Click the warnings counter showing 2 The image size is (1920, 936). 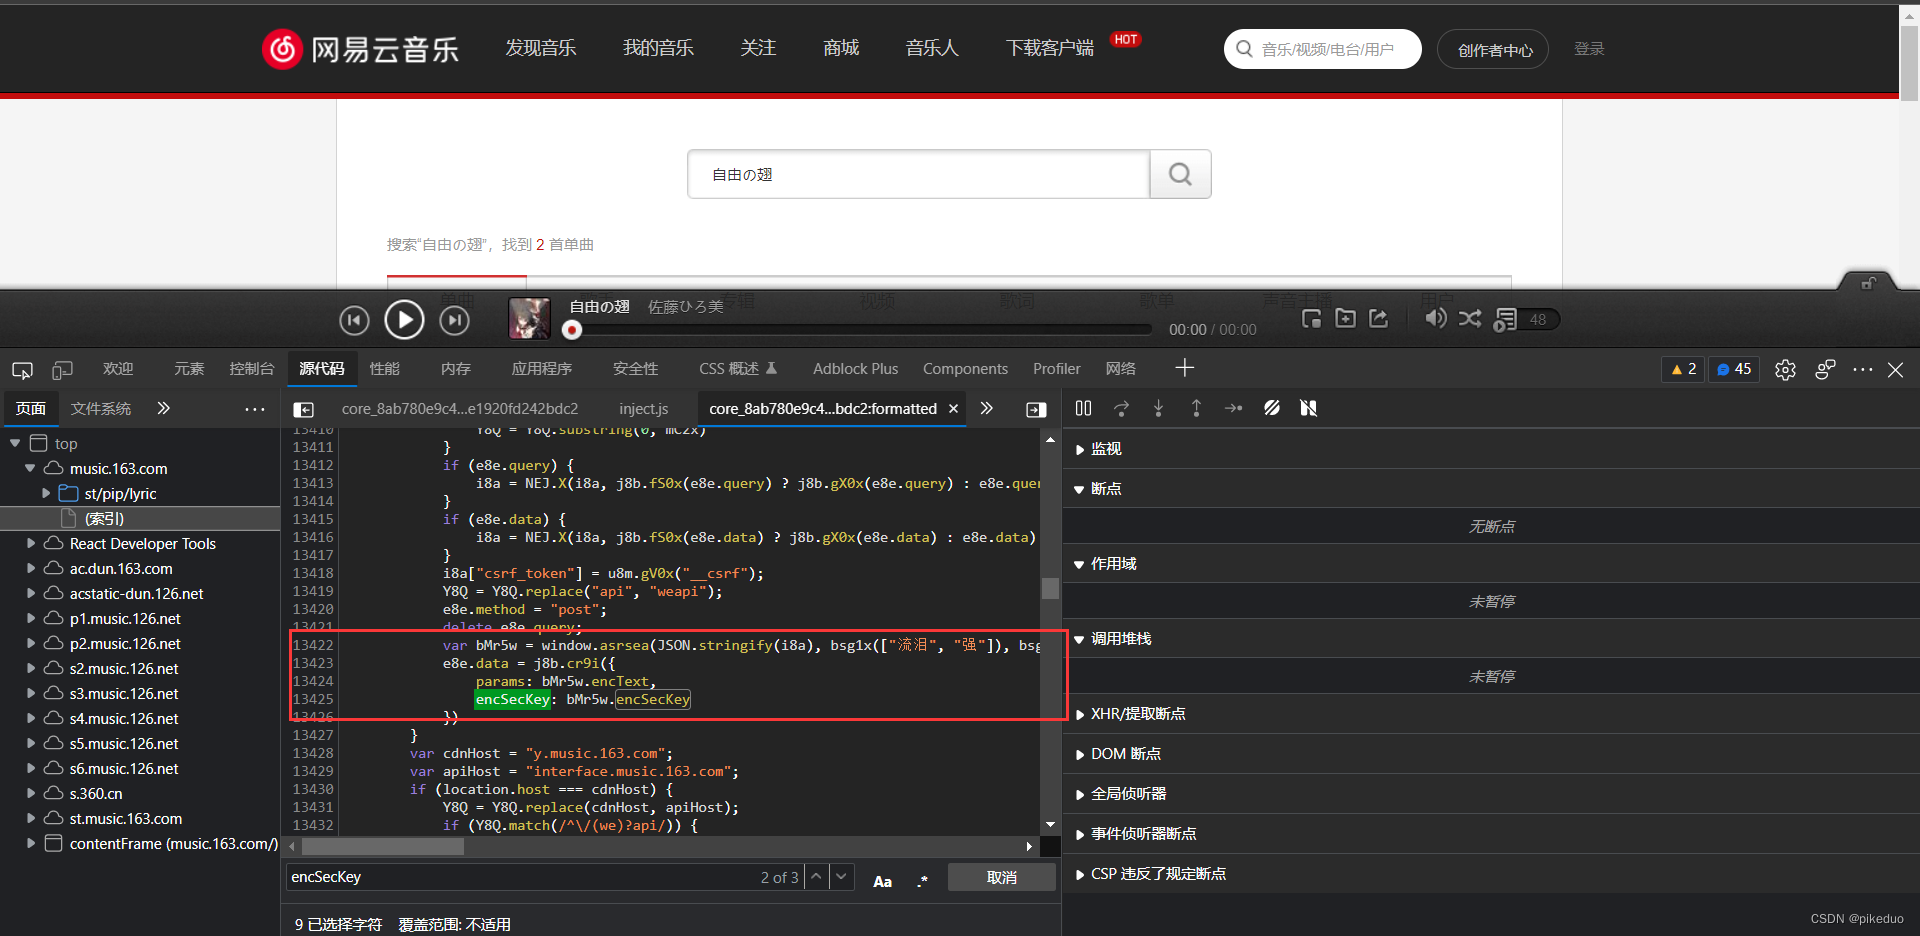click(1684, 369)
